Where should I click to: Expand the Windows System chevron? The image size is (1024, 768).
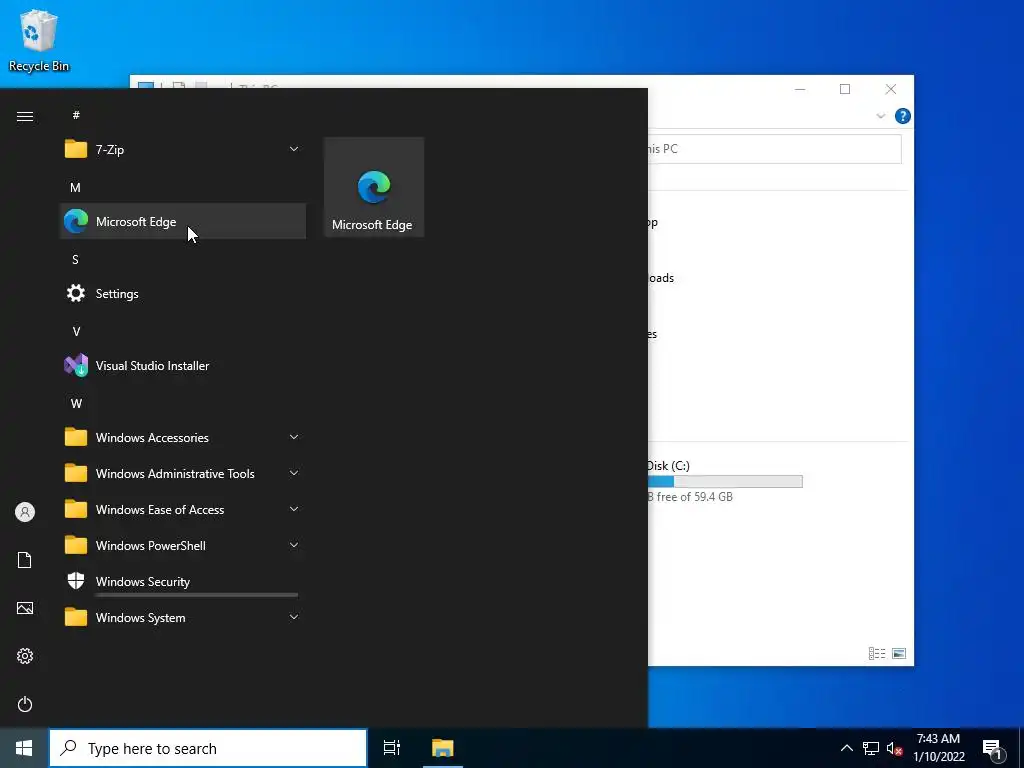(x=294, y=617)
